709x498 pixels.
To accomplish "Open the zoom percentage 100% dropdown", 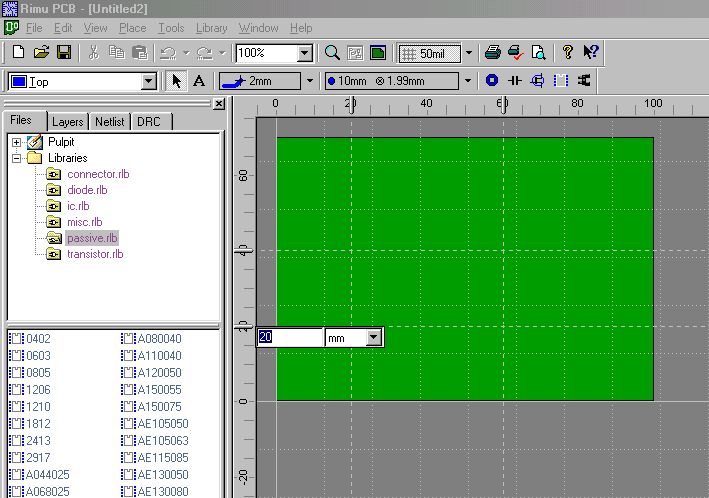I will [305, 53].
